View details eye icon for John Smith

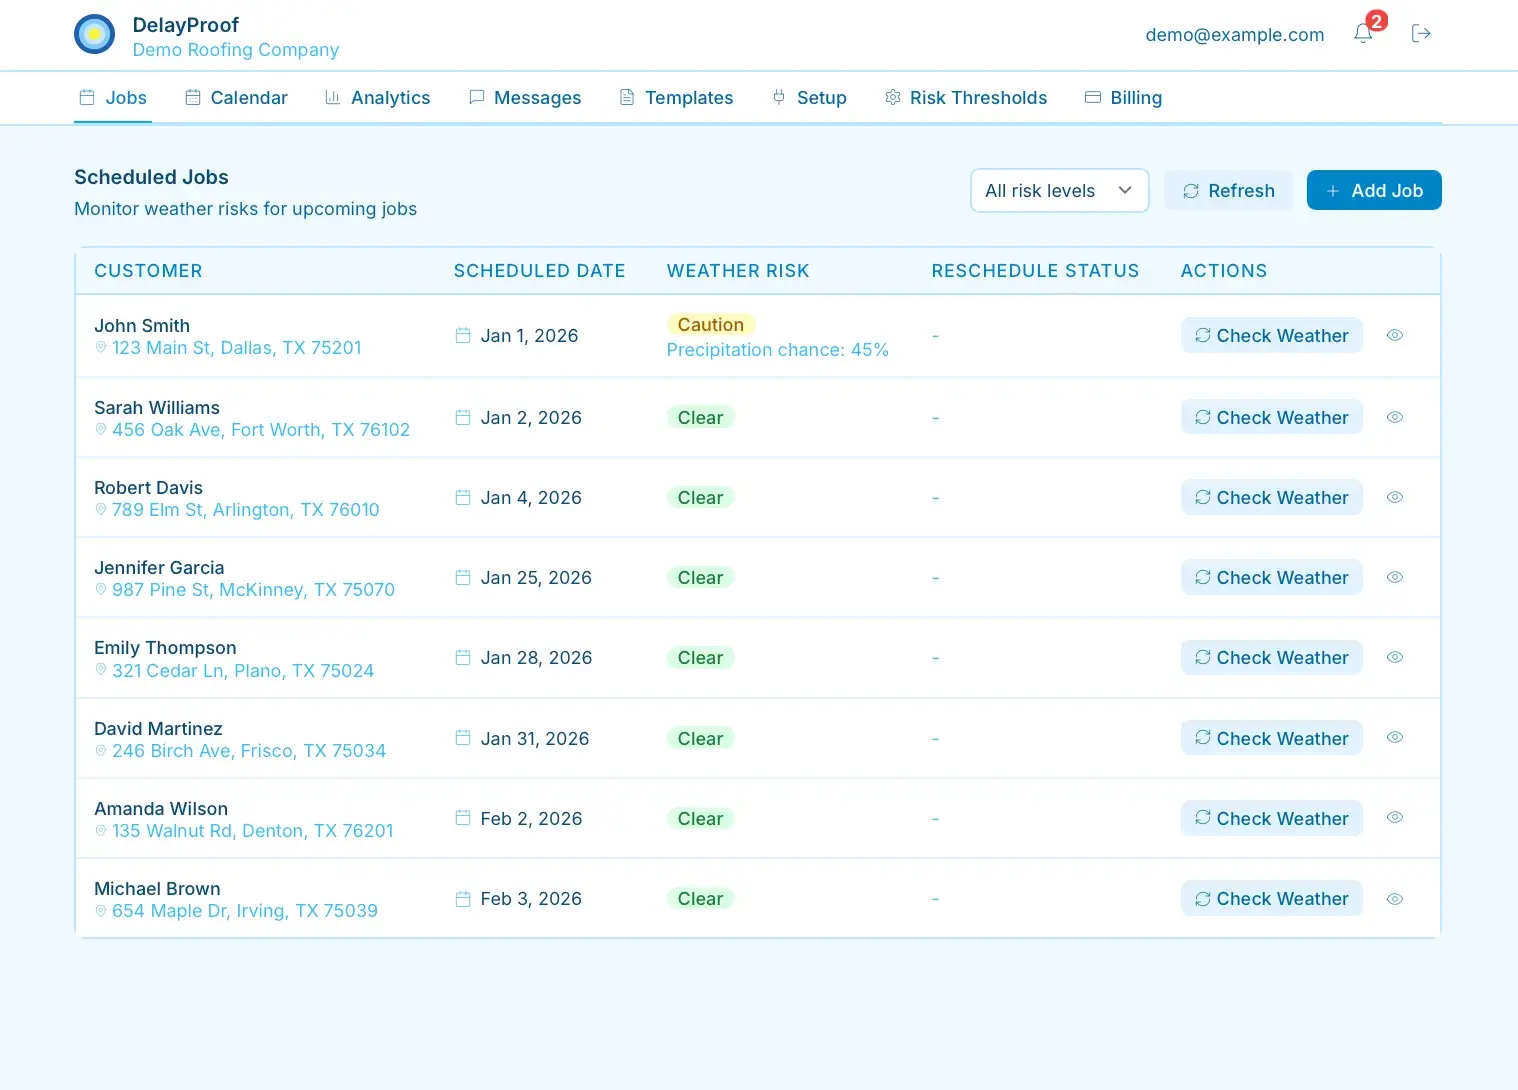point(1395,336)
